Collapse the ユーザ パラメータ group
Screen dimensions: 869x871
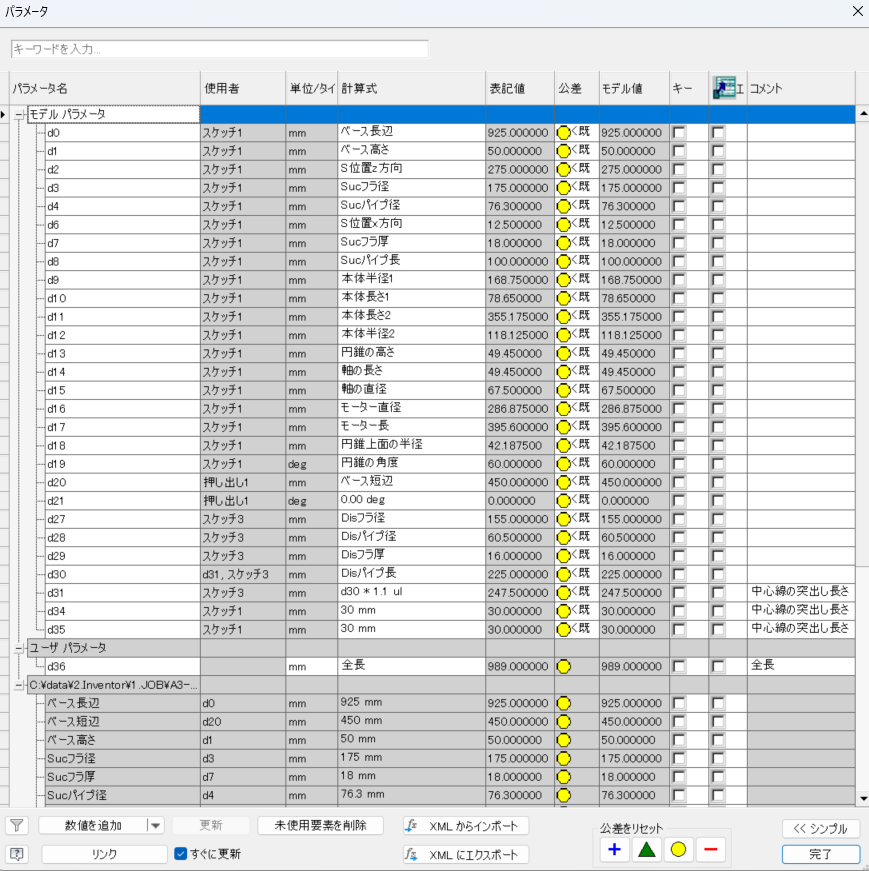pos(19,648)
